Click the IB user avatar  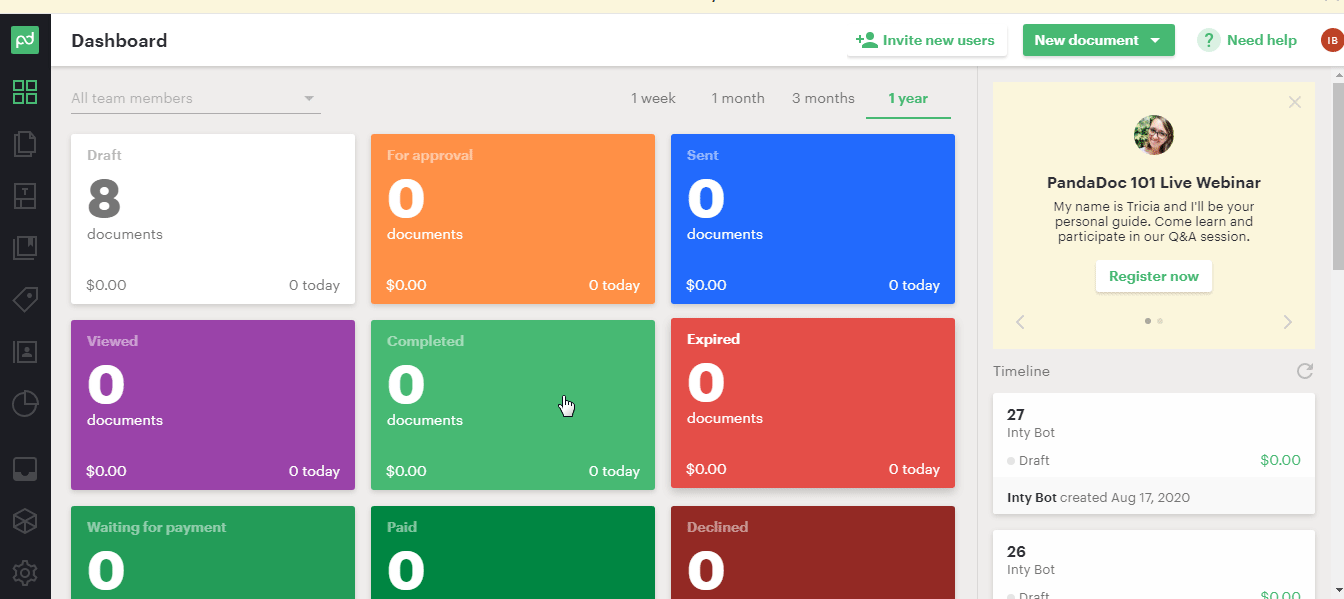point(1332,40)
